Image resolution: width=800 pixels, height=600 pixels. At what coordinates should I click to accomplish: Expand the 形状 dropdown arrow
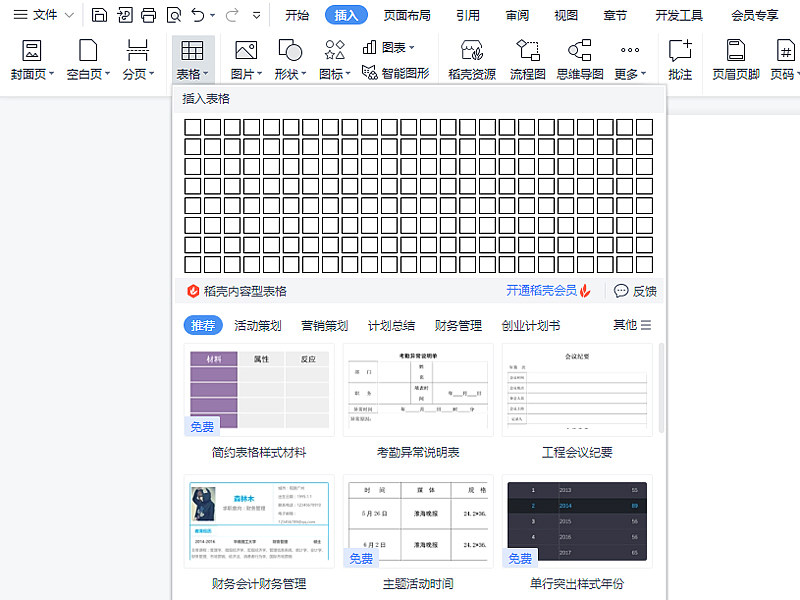(304, 74)
